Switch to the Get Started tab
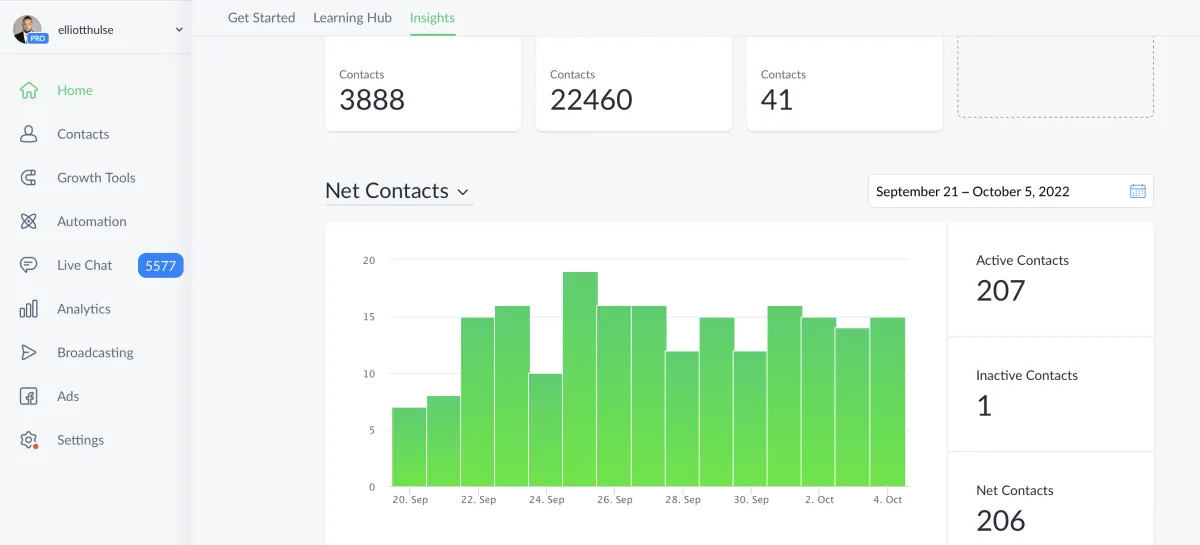1200x545 pixels. click(x=261, y=18)
